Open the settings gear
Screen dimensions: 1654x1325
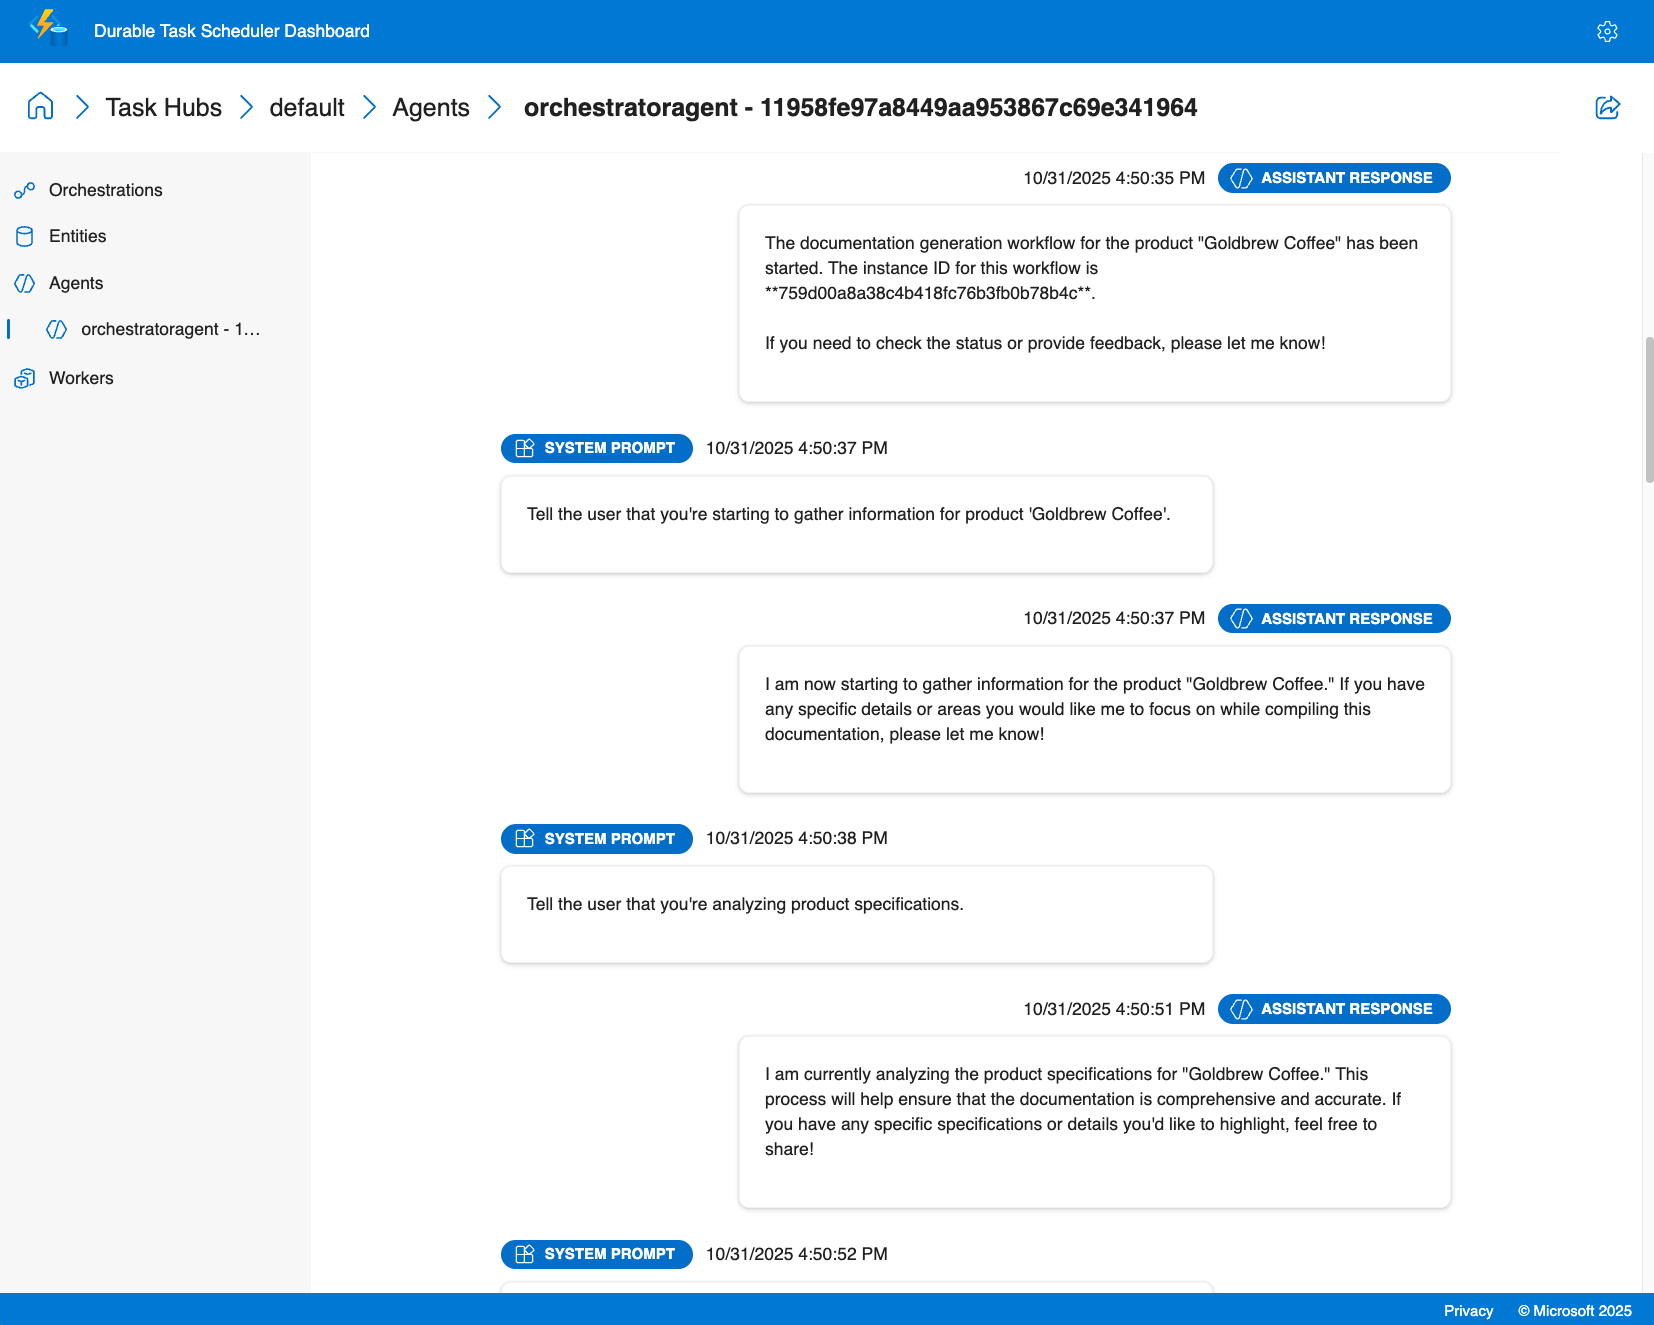tap(1607, 31)
